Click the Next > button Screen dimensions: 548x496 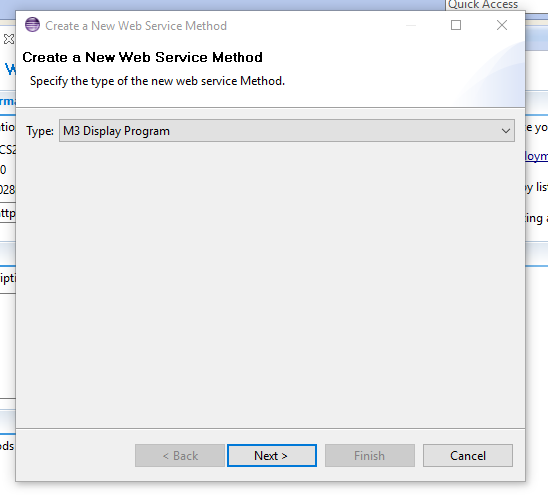pyautogui.click(x=272, y=455)
